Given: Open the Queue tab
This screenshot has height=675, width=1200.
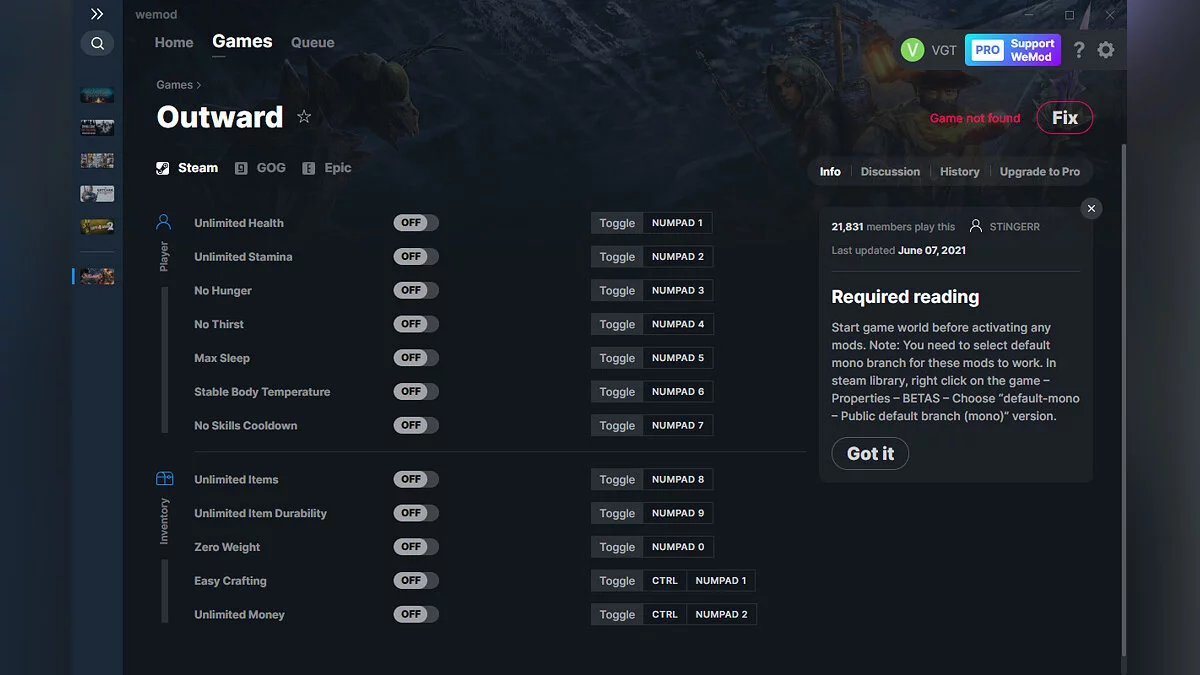Looking at the screenshot, I should click(x=312, y=42).
